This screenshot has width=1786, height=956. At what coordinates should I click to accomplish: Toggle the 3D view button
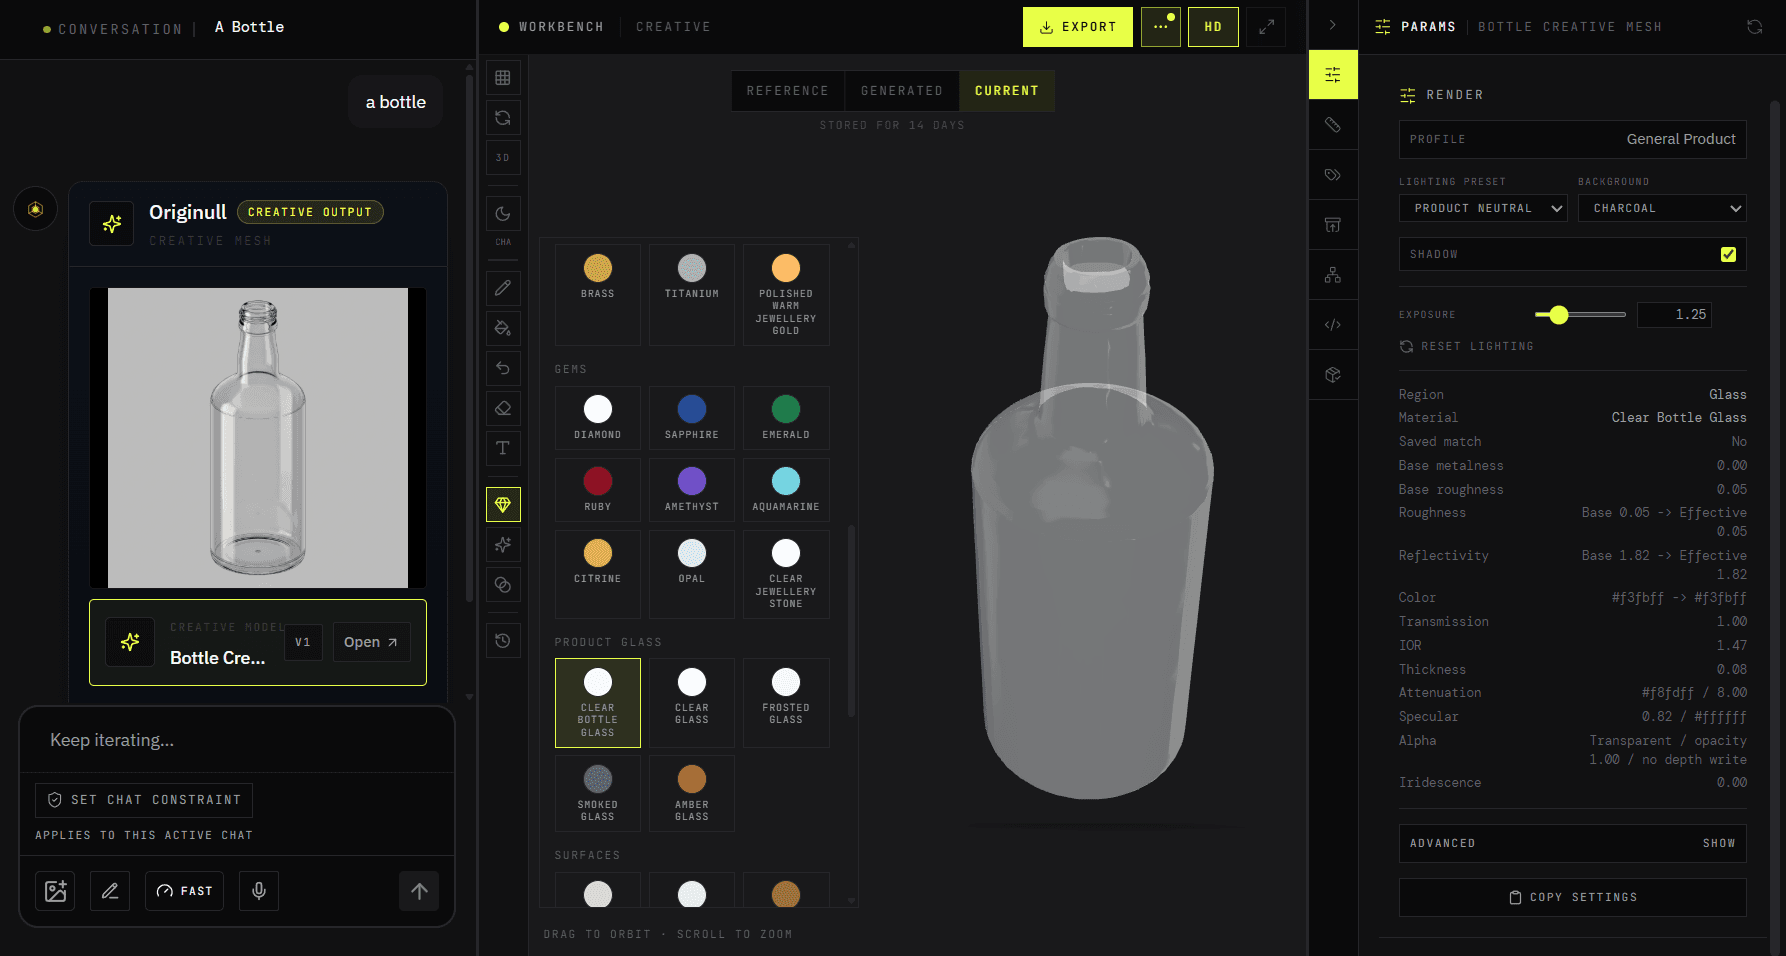(503, 157)
